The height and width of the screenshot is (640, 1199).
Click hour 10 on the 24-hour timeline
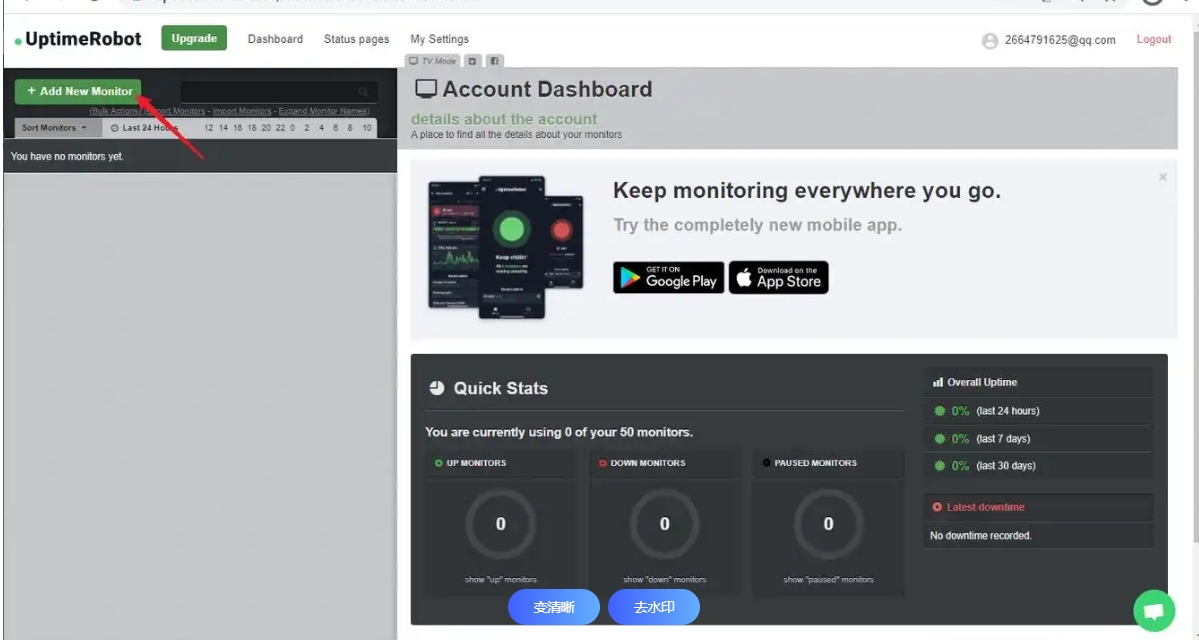tap(367, 128)
